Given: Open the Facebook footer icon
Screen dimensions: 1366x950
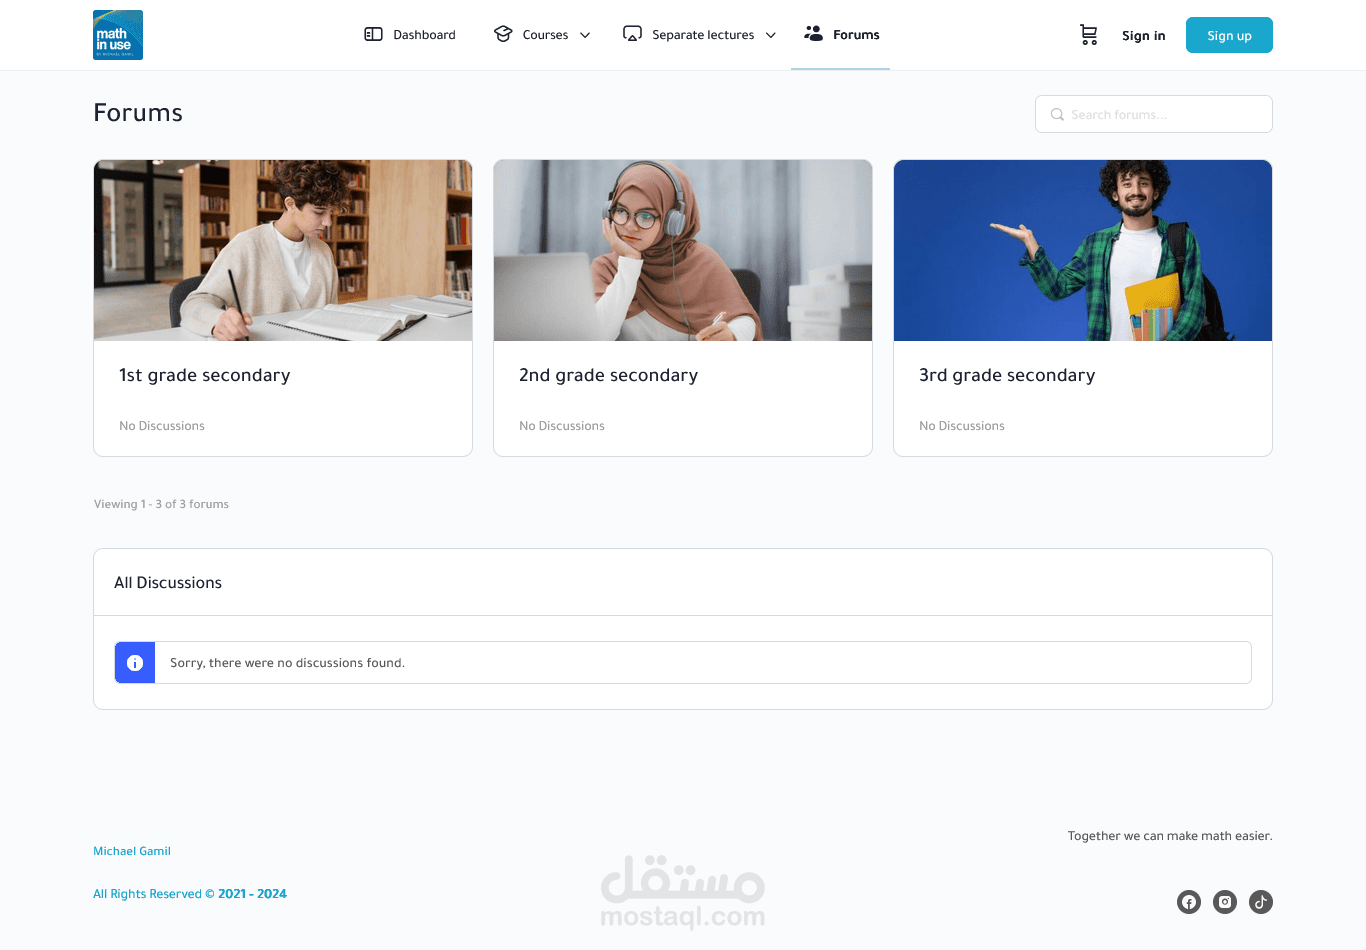Looking at the screenshot, I should click(1189, 902).
